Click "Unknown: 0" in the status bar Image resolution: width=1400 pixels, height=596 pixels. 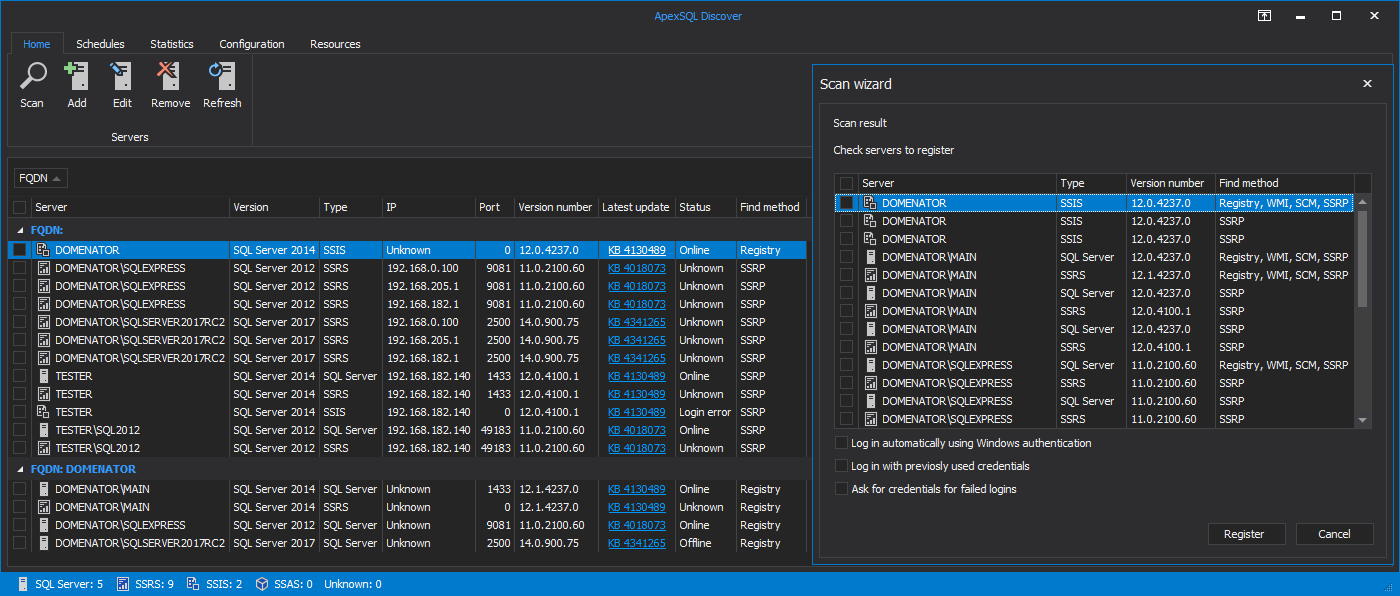[353, 584]
